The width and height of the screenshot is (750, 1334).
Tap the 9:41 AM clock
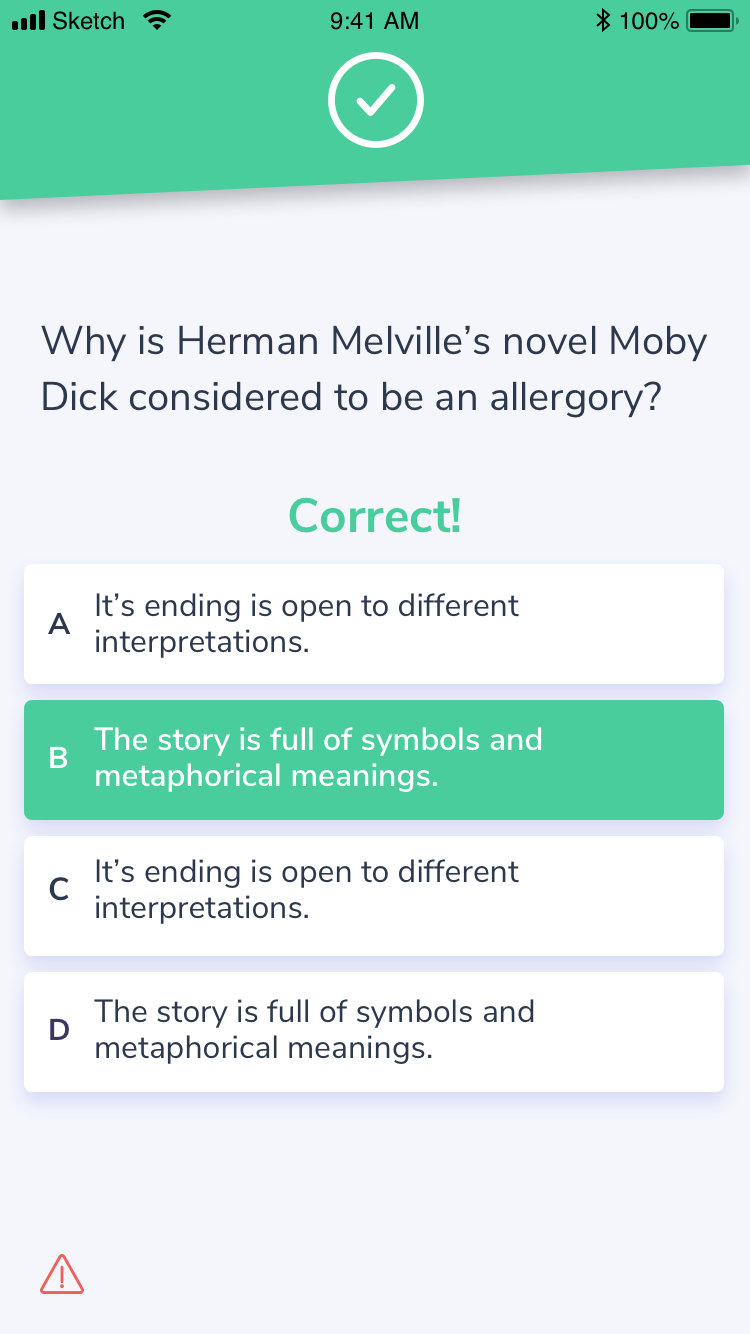click(x=374, y=20)
